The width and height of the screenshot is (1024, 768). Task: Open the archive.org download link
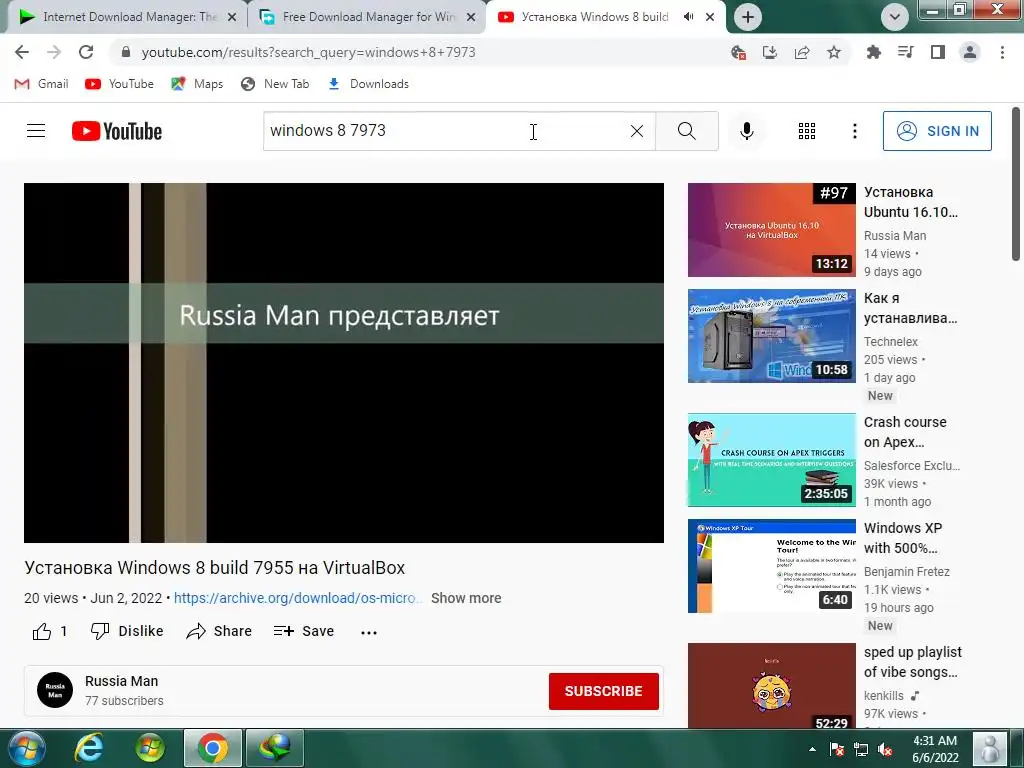click(x=298, y=598)
